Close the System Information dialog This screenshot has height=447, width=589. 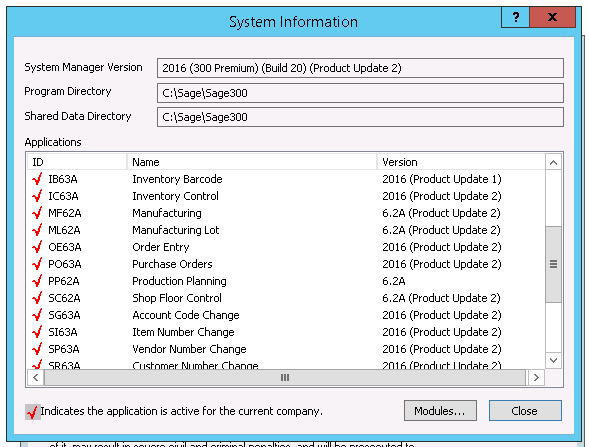pos(525,411)
